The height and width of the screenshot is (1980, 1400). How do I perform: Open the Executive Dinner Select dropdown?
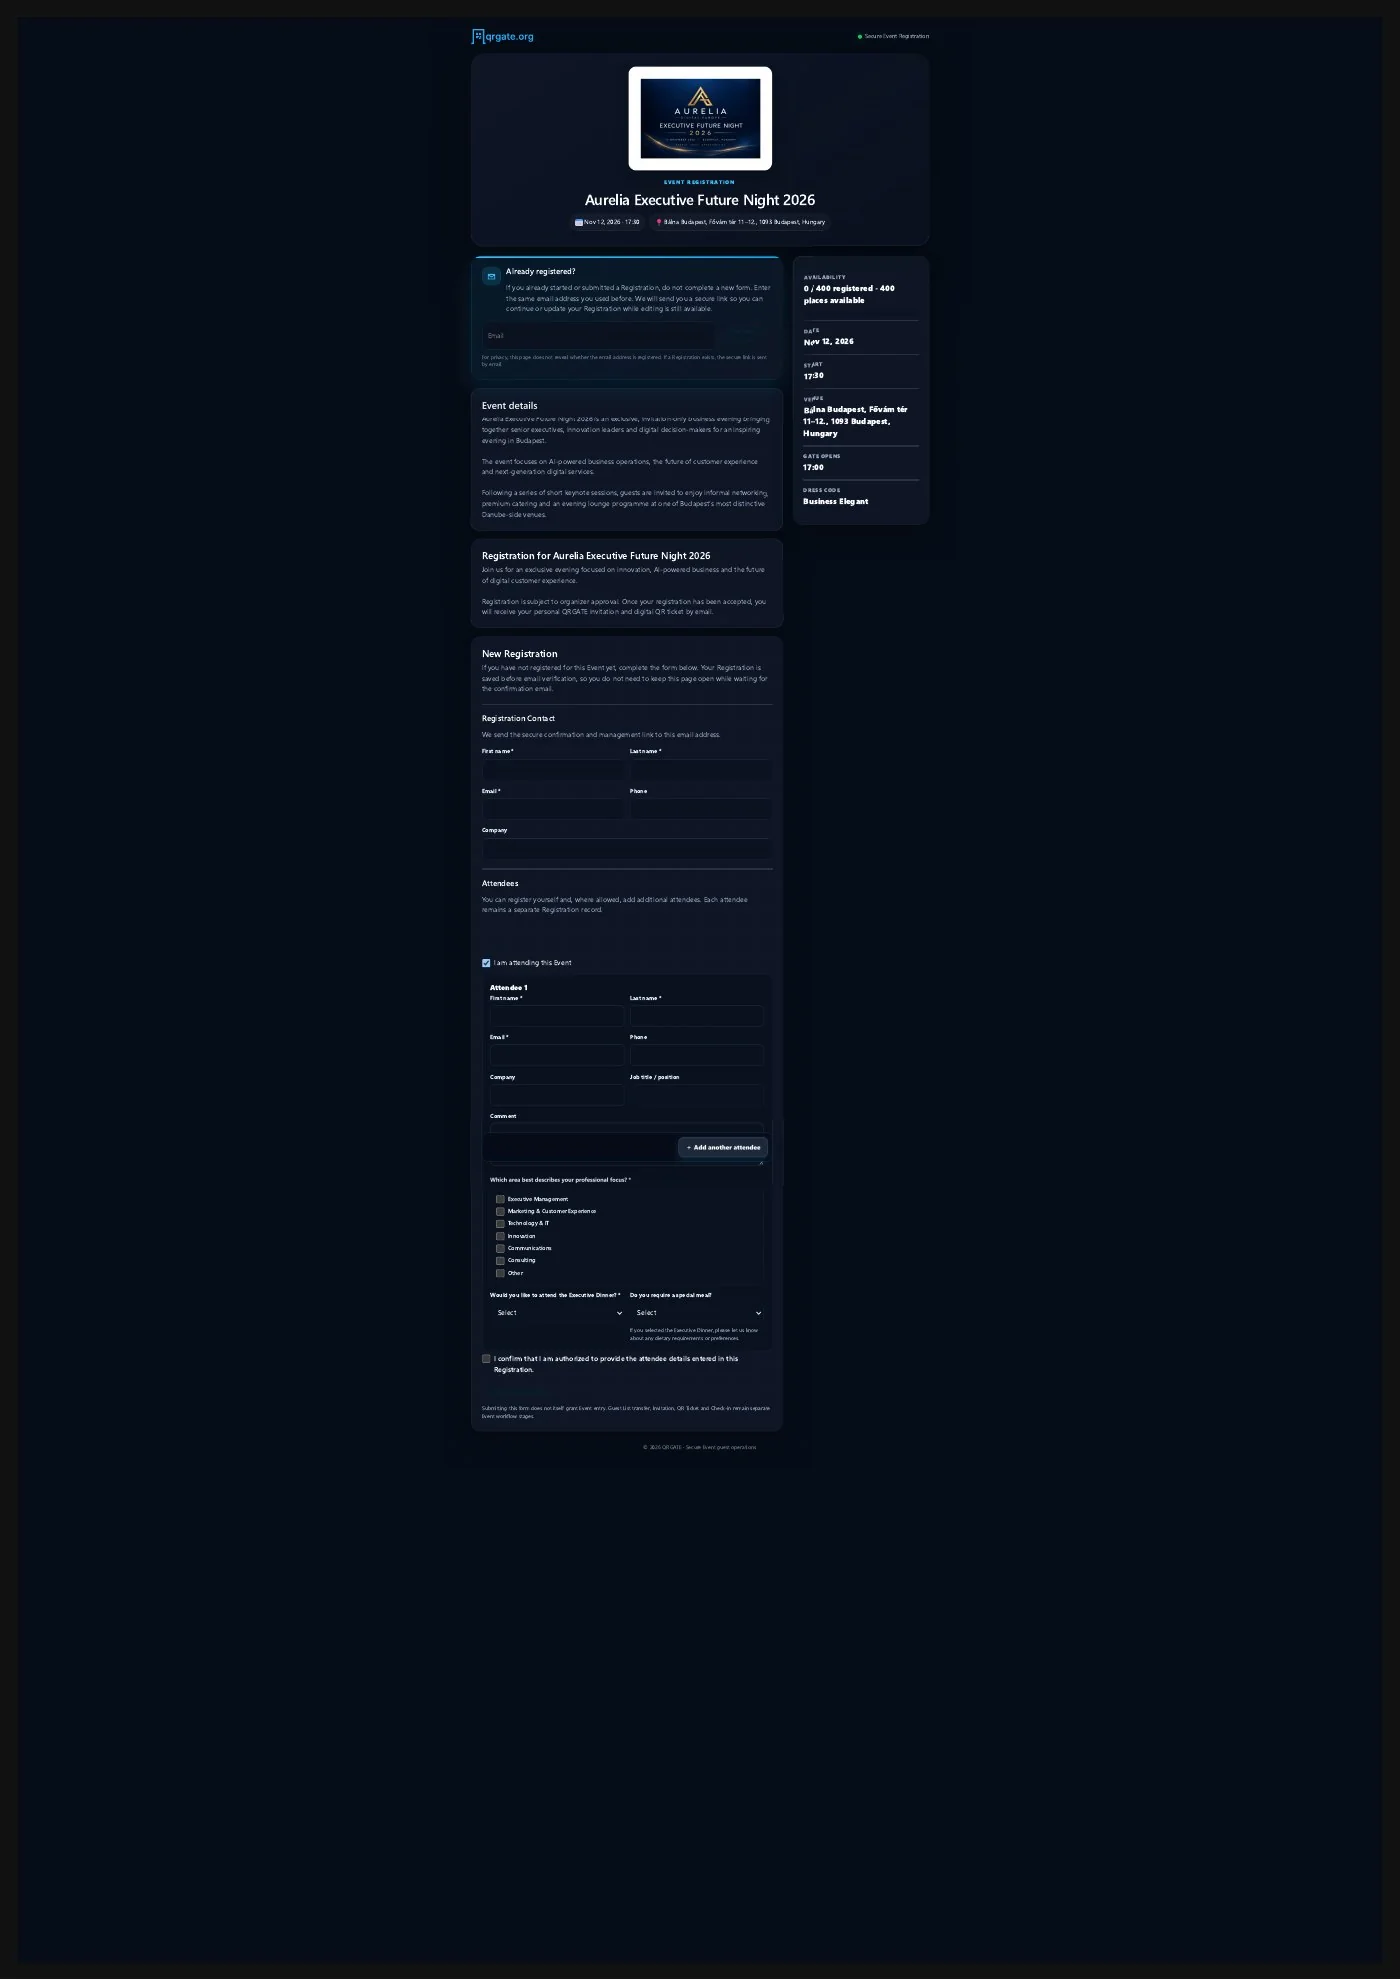[557, 1313]
